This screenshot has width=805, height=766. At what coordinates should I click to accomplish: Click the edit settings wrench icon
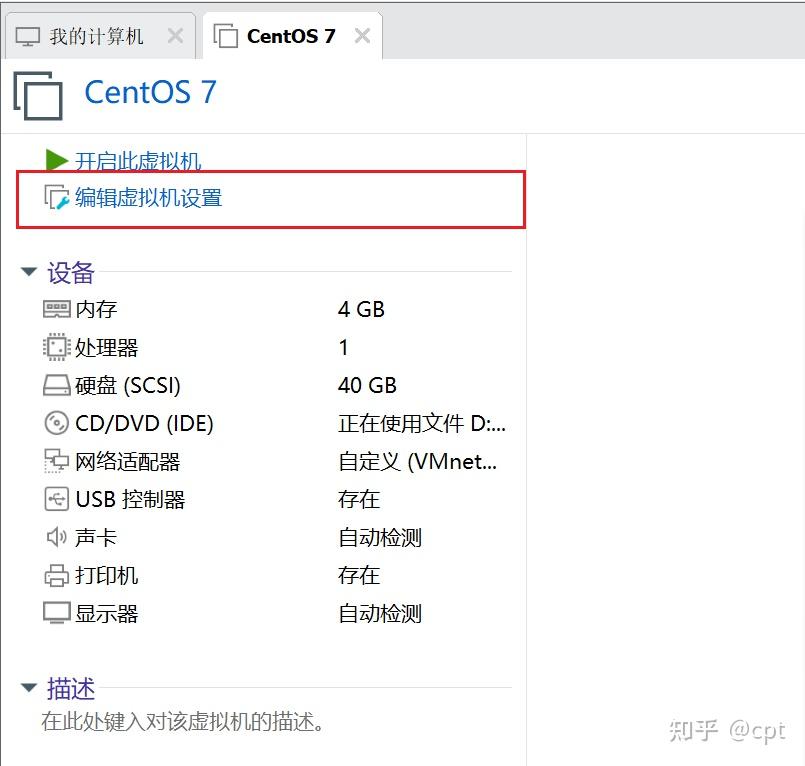tap(56, 198)
